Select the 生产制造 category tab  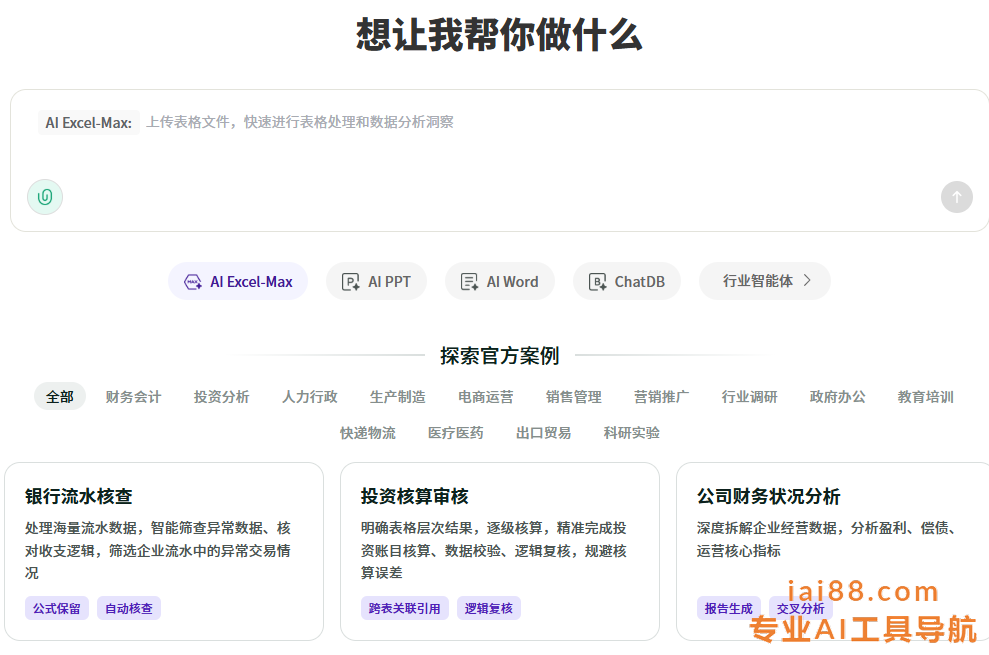click(x=397, y=396)
